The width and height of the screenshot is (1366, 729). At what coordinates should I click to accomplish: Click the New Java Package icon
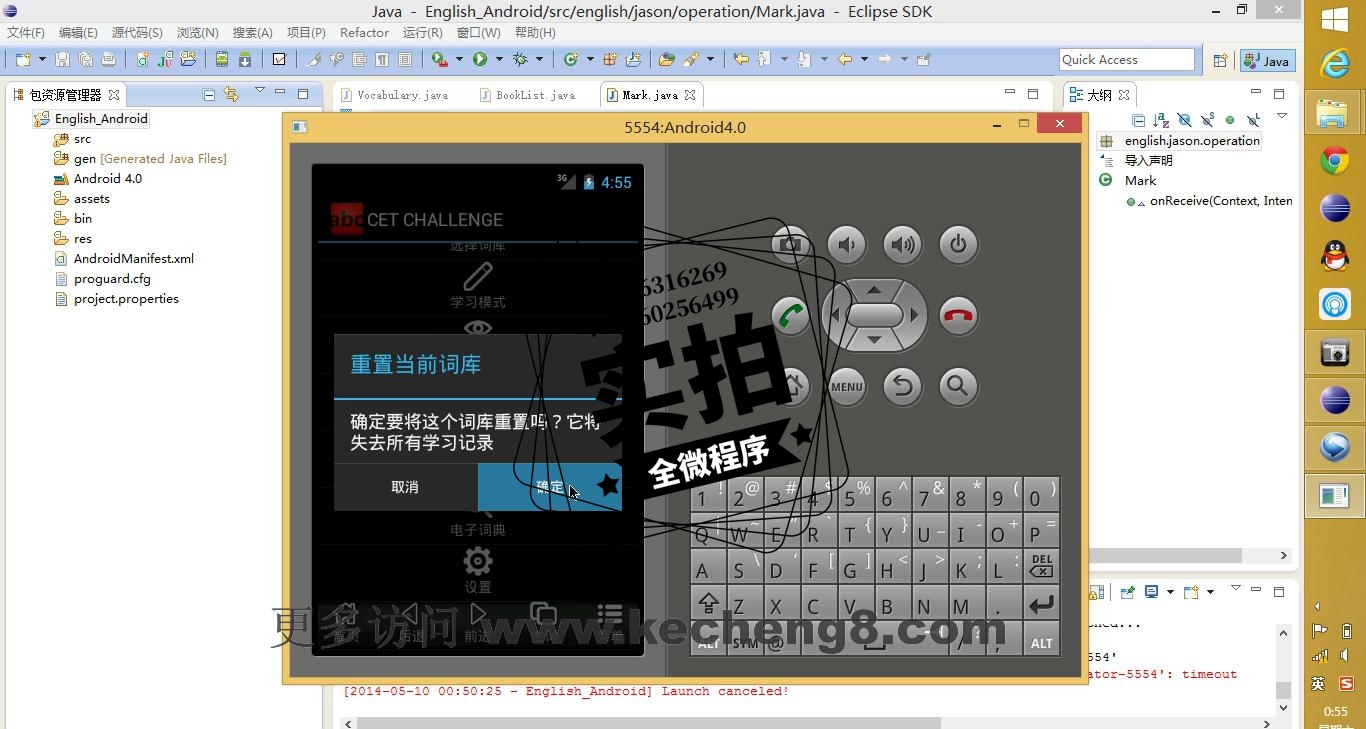611,60
